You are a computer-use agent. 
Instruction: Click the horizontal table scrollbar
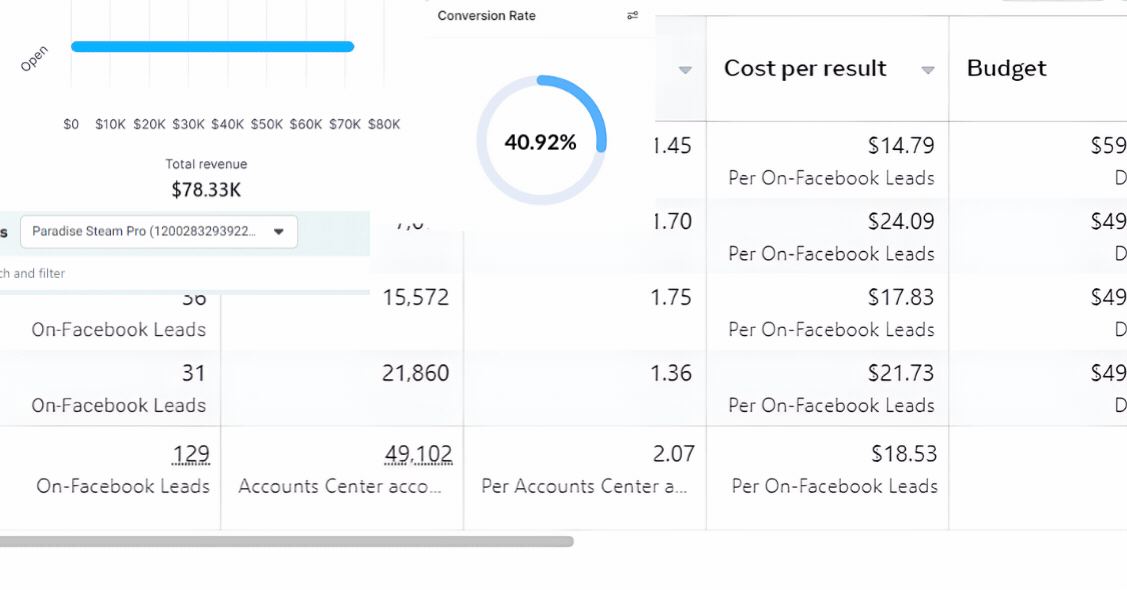coord(287,541)
